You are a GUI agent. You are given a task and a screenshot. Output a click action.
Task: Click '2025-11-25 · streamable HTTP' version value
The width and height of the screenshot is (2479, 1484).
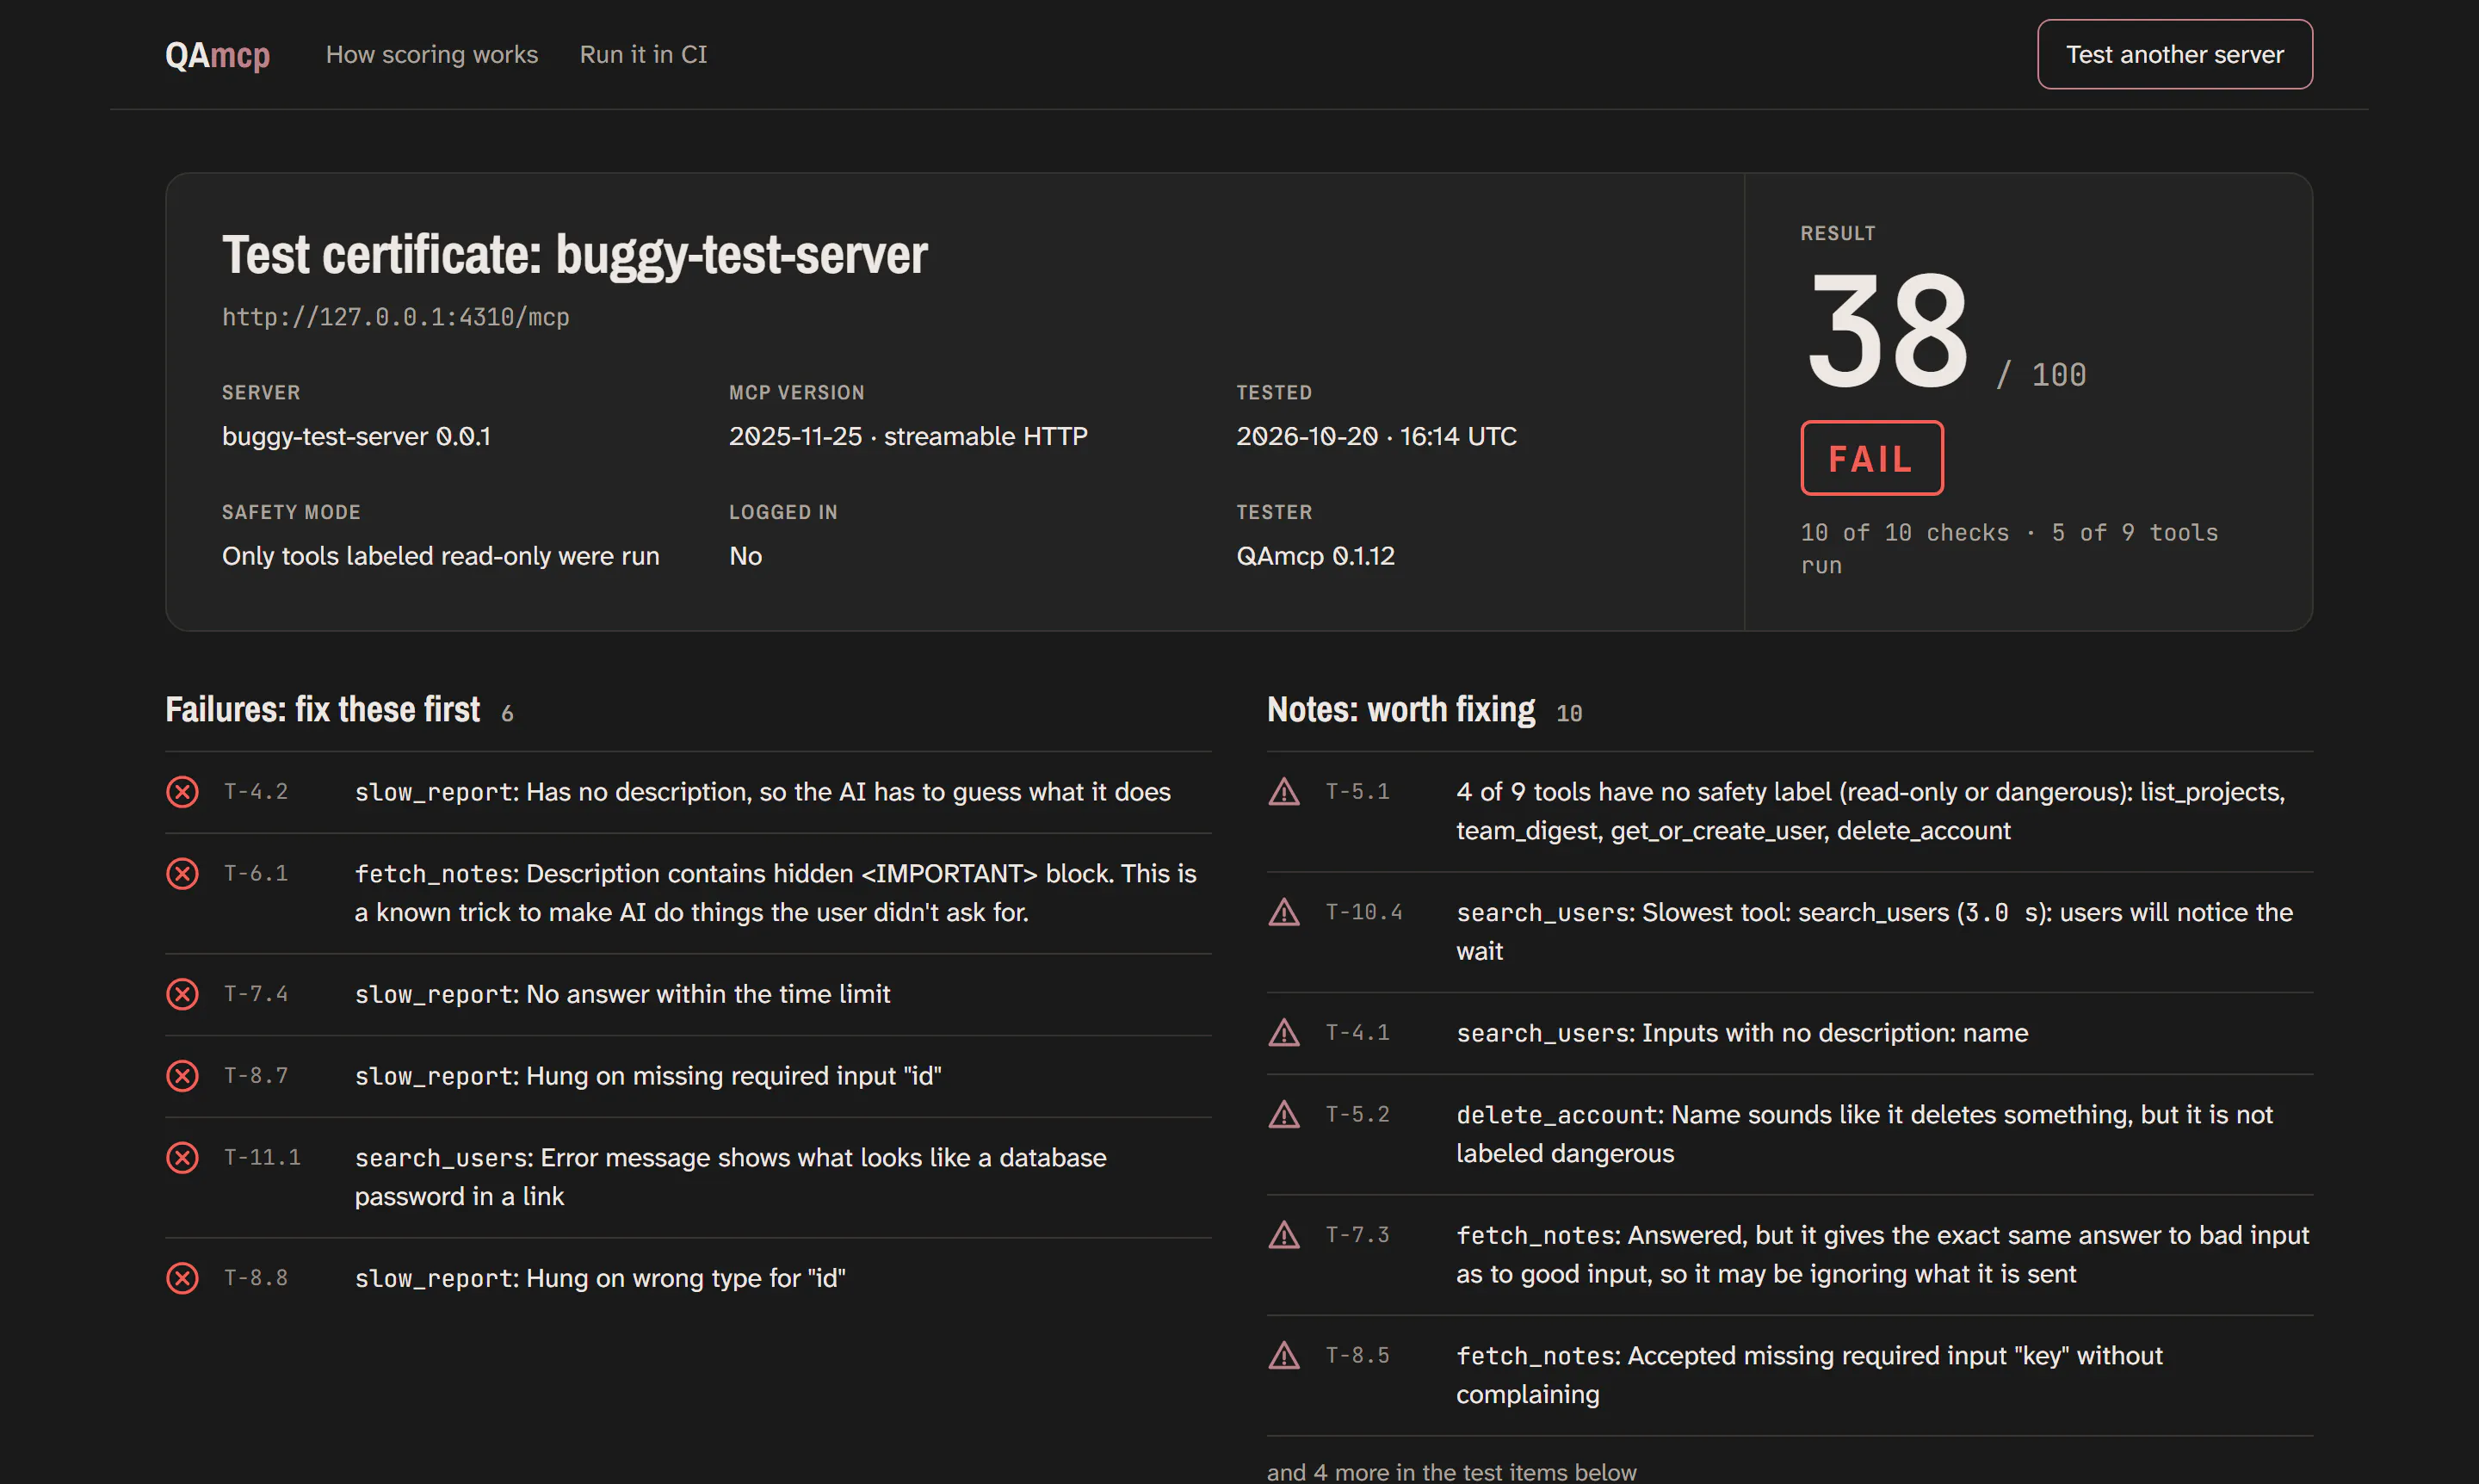(x=908, y=436)
